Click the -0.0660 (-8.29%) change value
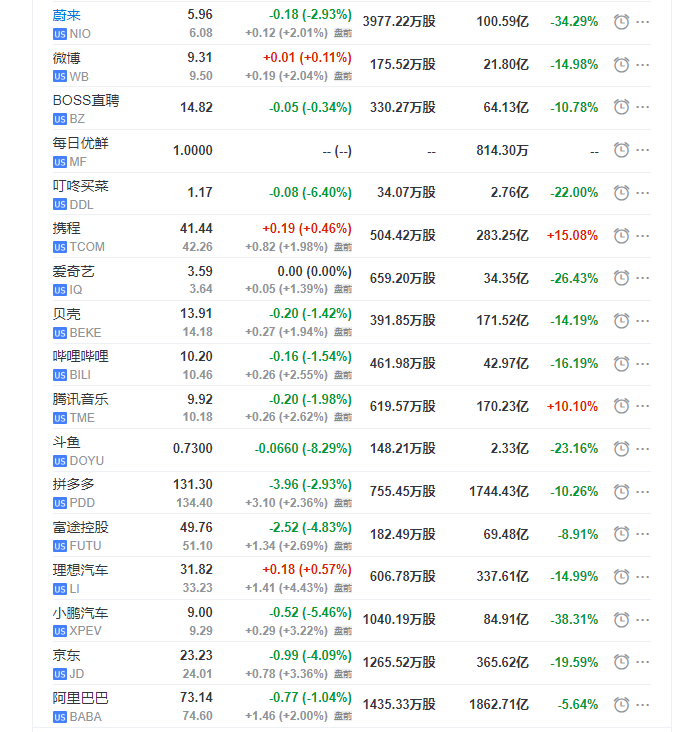Viewport: 673px width, 732px height. click(303, 449)
